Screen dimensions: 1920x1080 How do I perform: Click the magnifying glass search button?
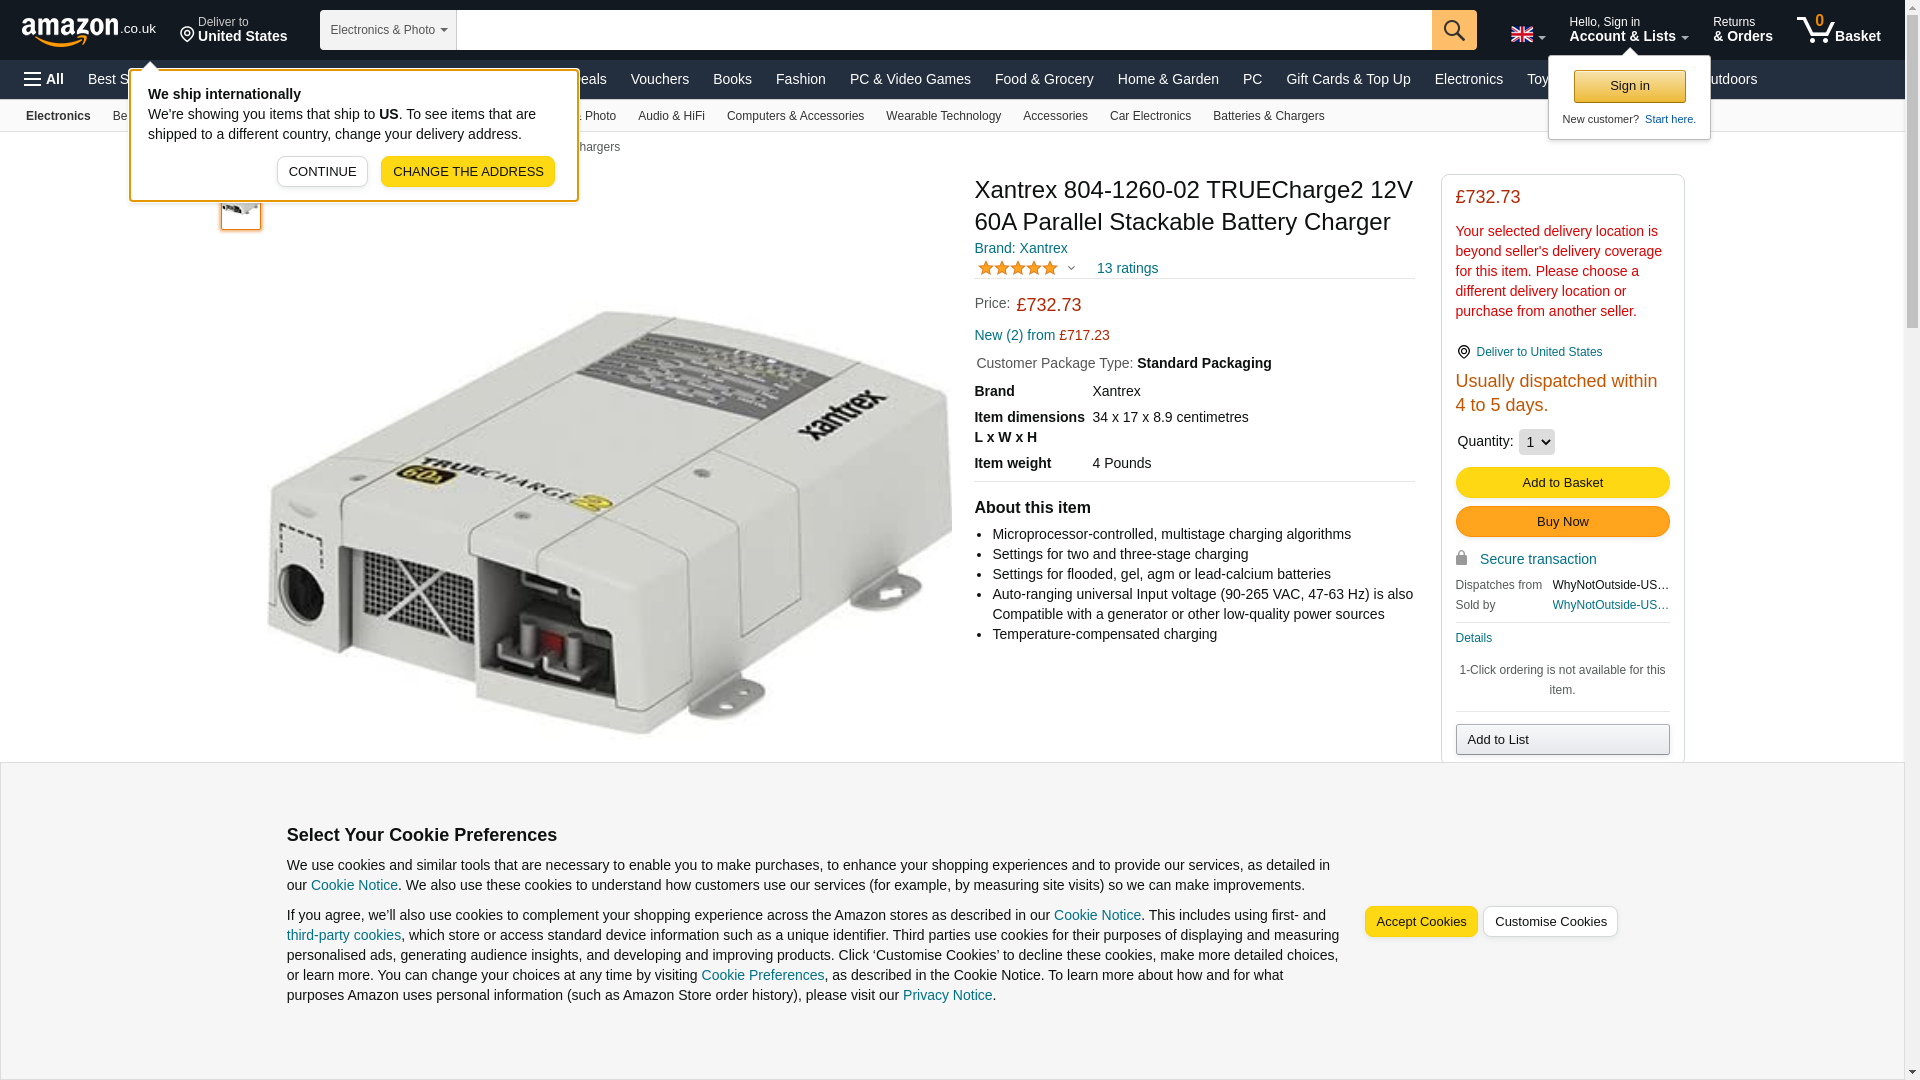pos(1454,30)
